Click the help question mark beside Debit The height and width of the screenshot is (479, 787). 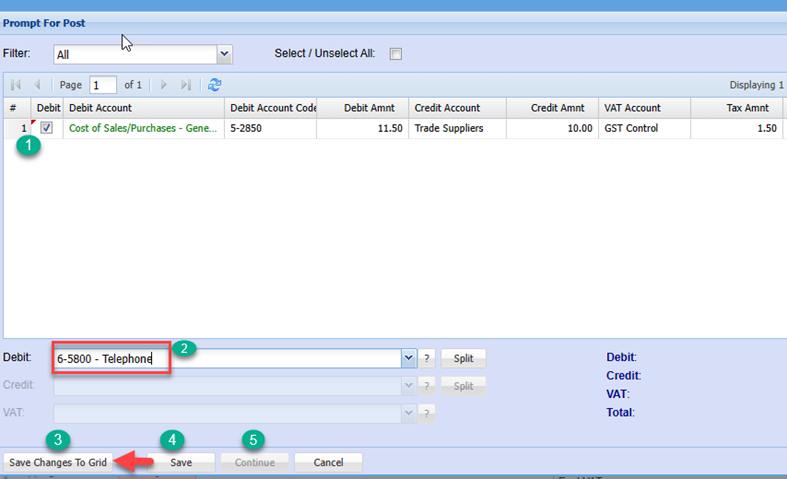[425, 359]
